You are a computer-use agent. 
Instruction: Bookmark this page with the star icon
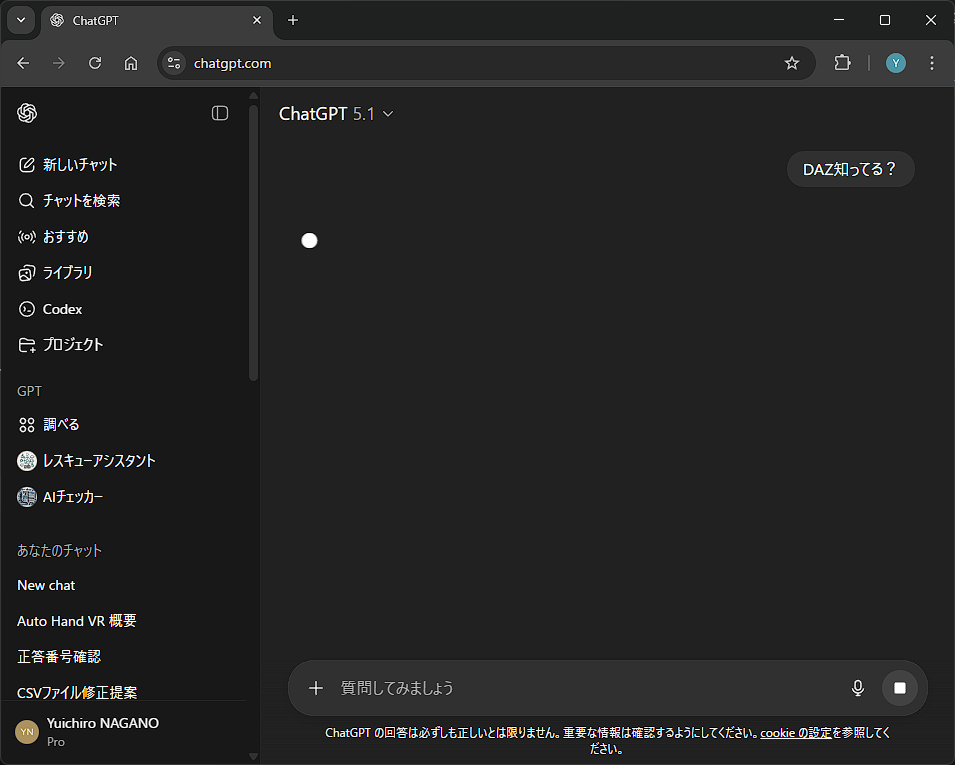pos(792,63)
